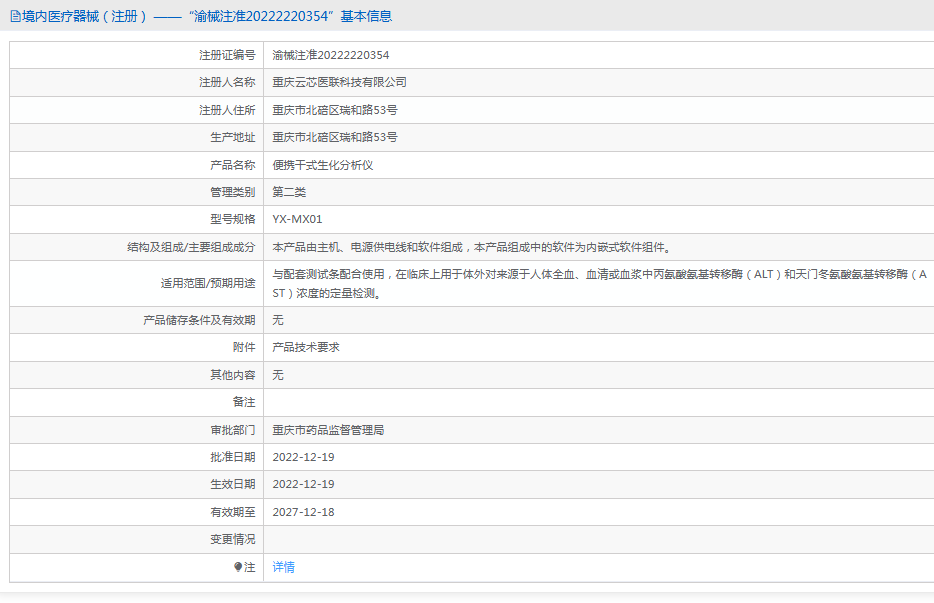Click the 其他内容 label
Screen dimensions: 934x603
click(233, 375)
